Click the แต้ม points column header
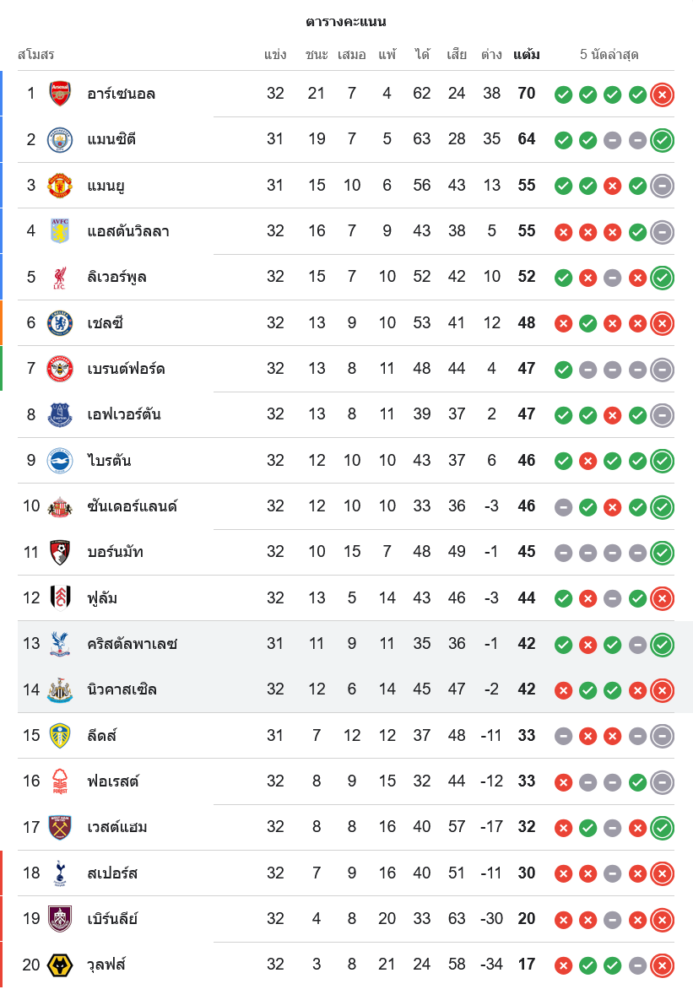This screenshot has height=1000, width=693. click(526, 54)
